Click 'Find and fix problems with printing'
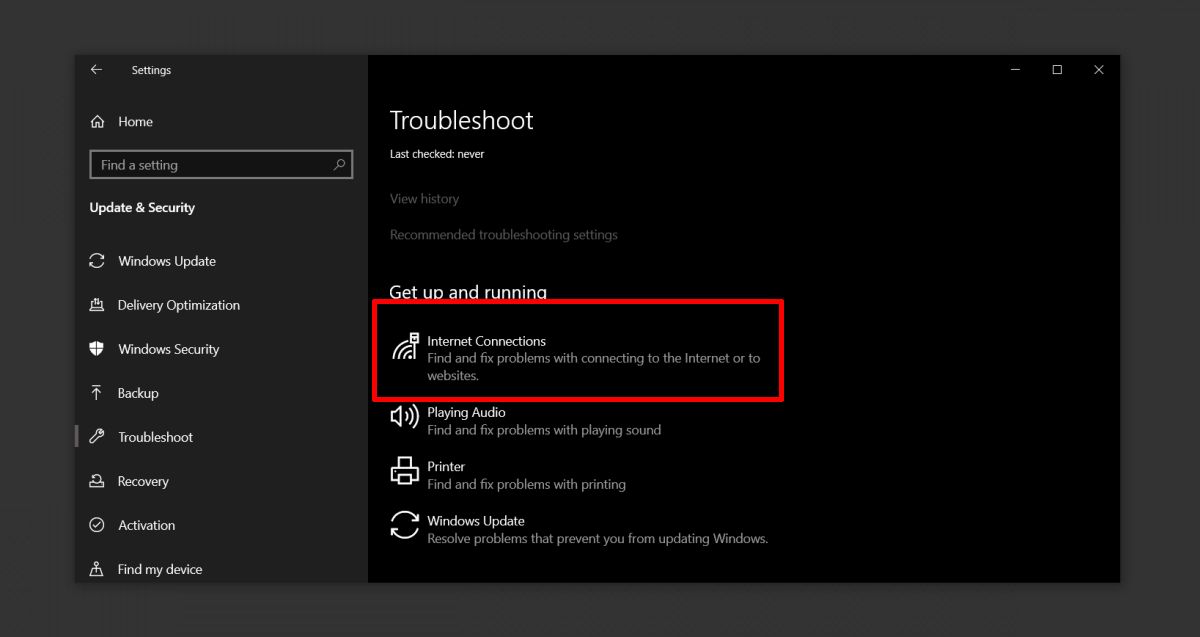 point(526,484)
